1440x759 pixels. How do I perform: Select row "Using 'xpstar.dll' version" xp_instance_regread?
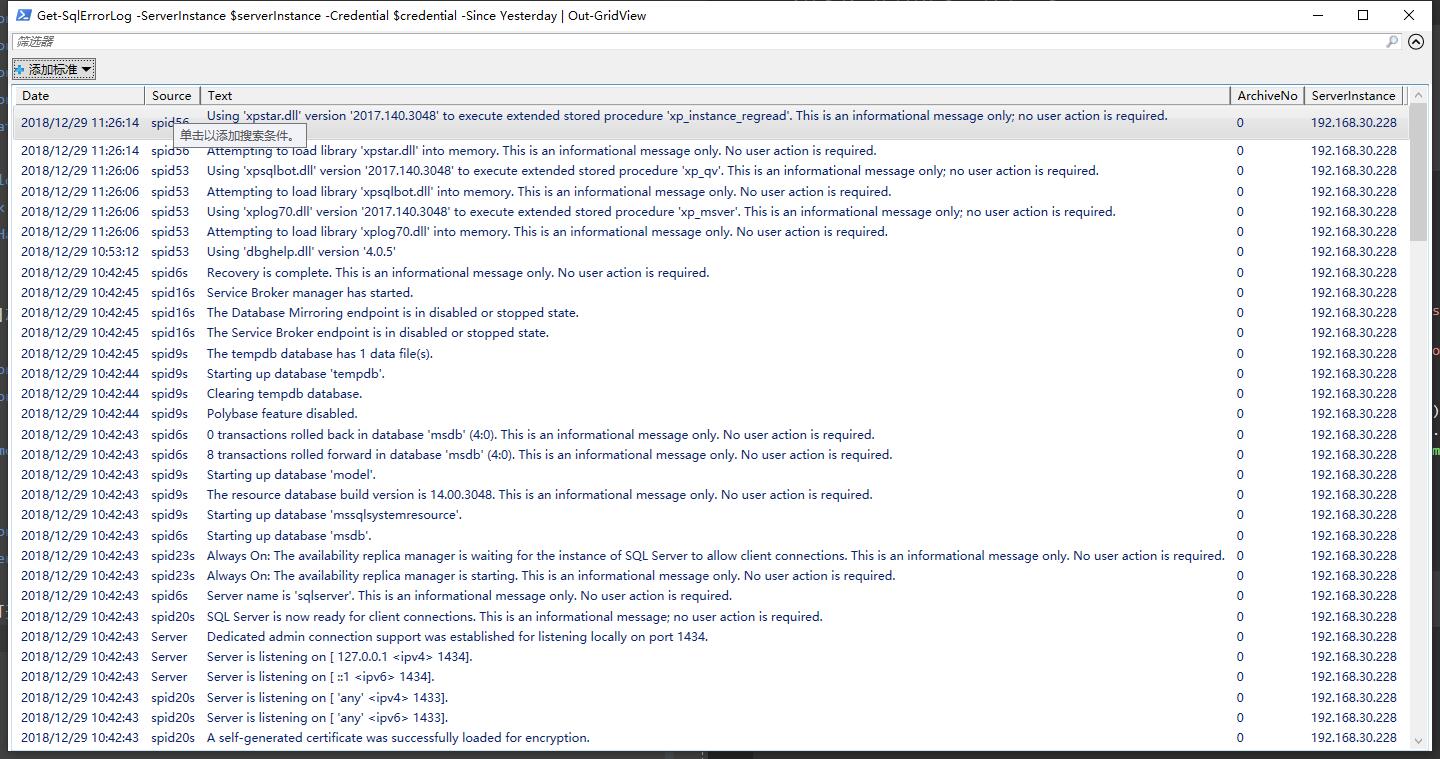point(712,123)
